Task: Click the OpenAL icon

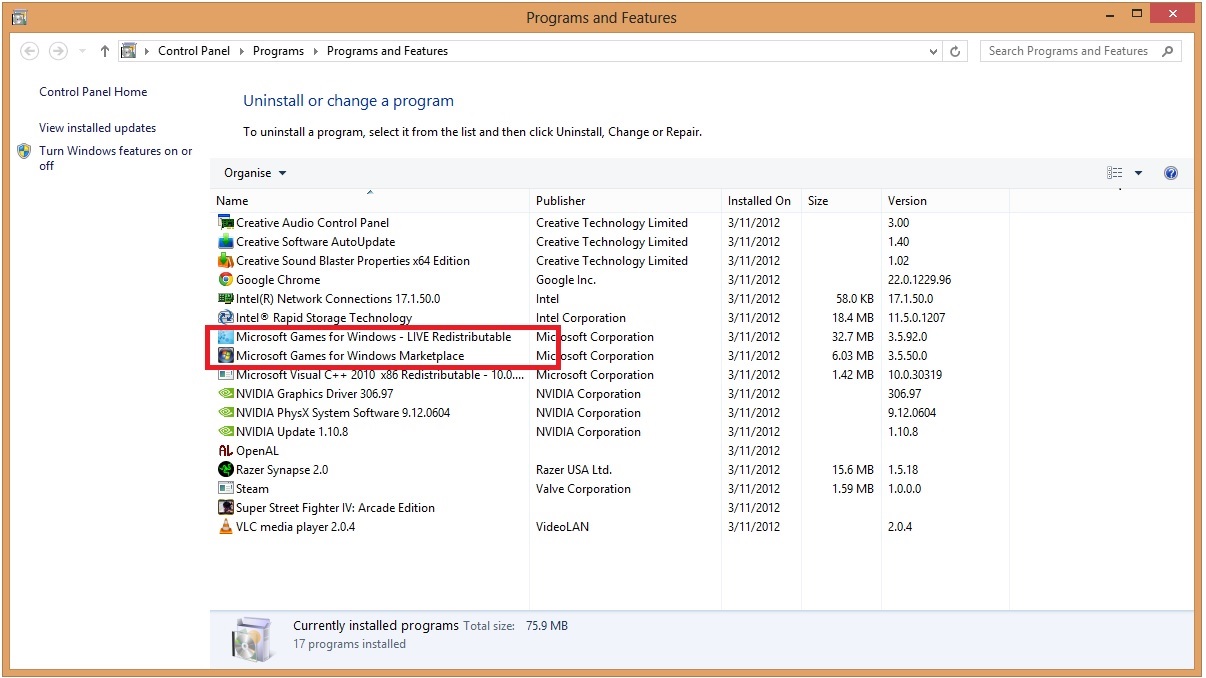Action: point(225,451)
